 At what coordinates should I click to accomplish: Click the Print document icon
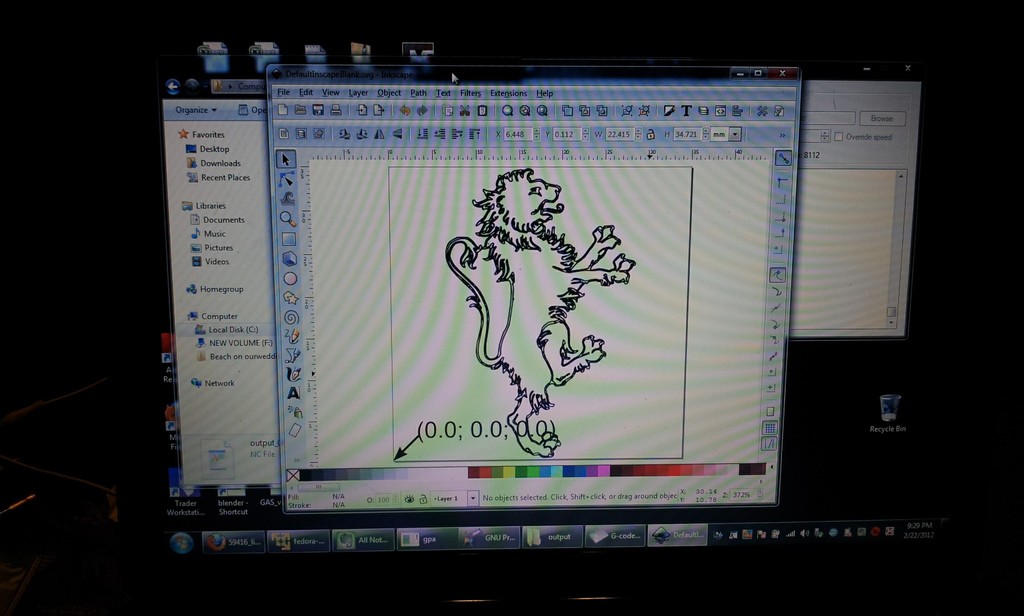click(x=336, y=110)
